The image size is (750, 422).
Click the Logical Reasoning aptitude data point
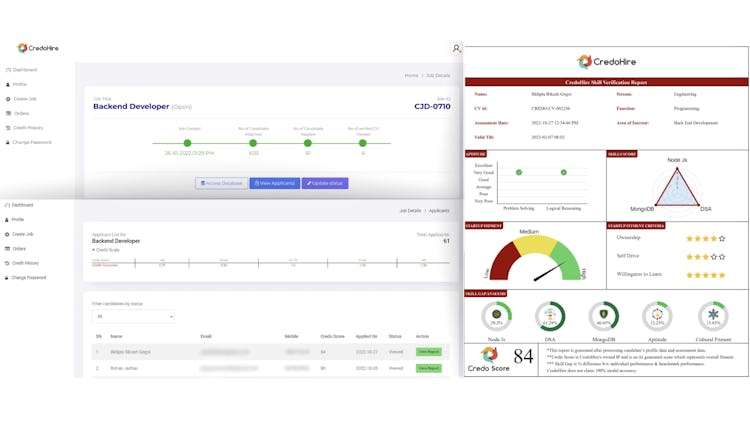click(563, 172)
